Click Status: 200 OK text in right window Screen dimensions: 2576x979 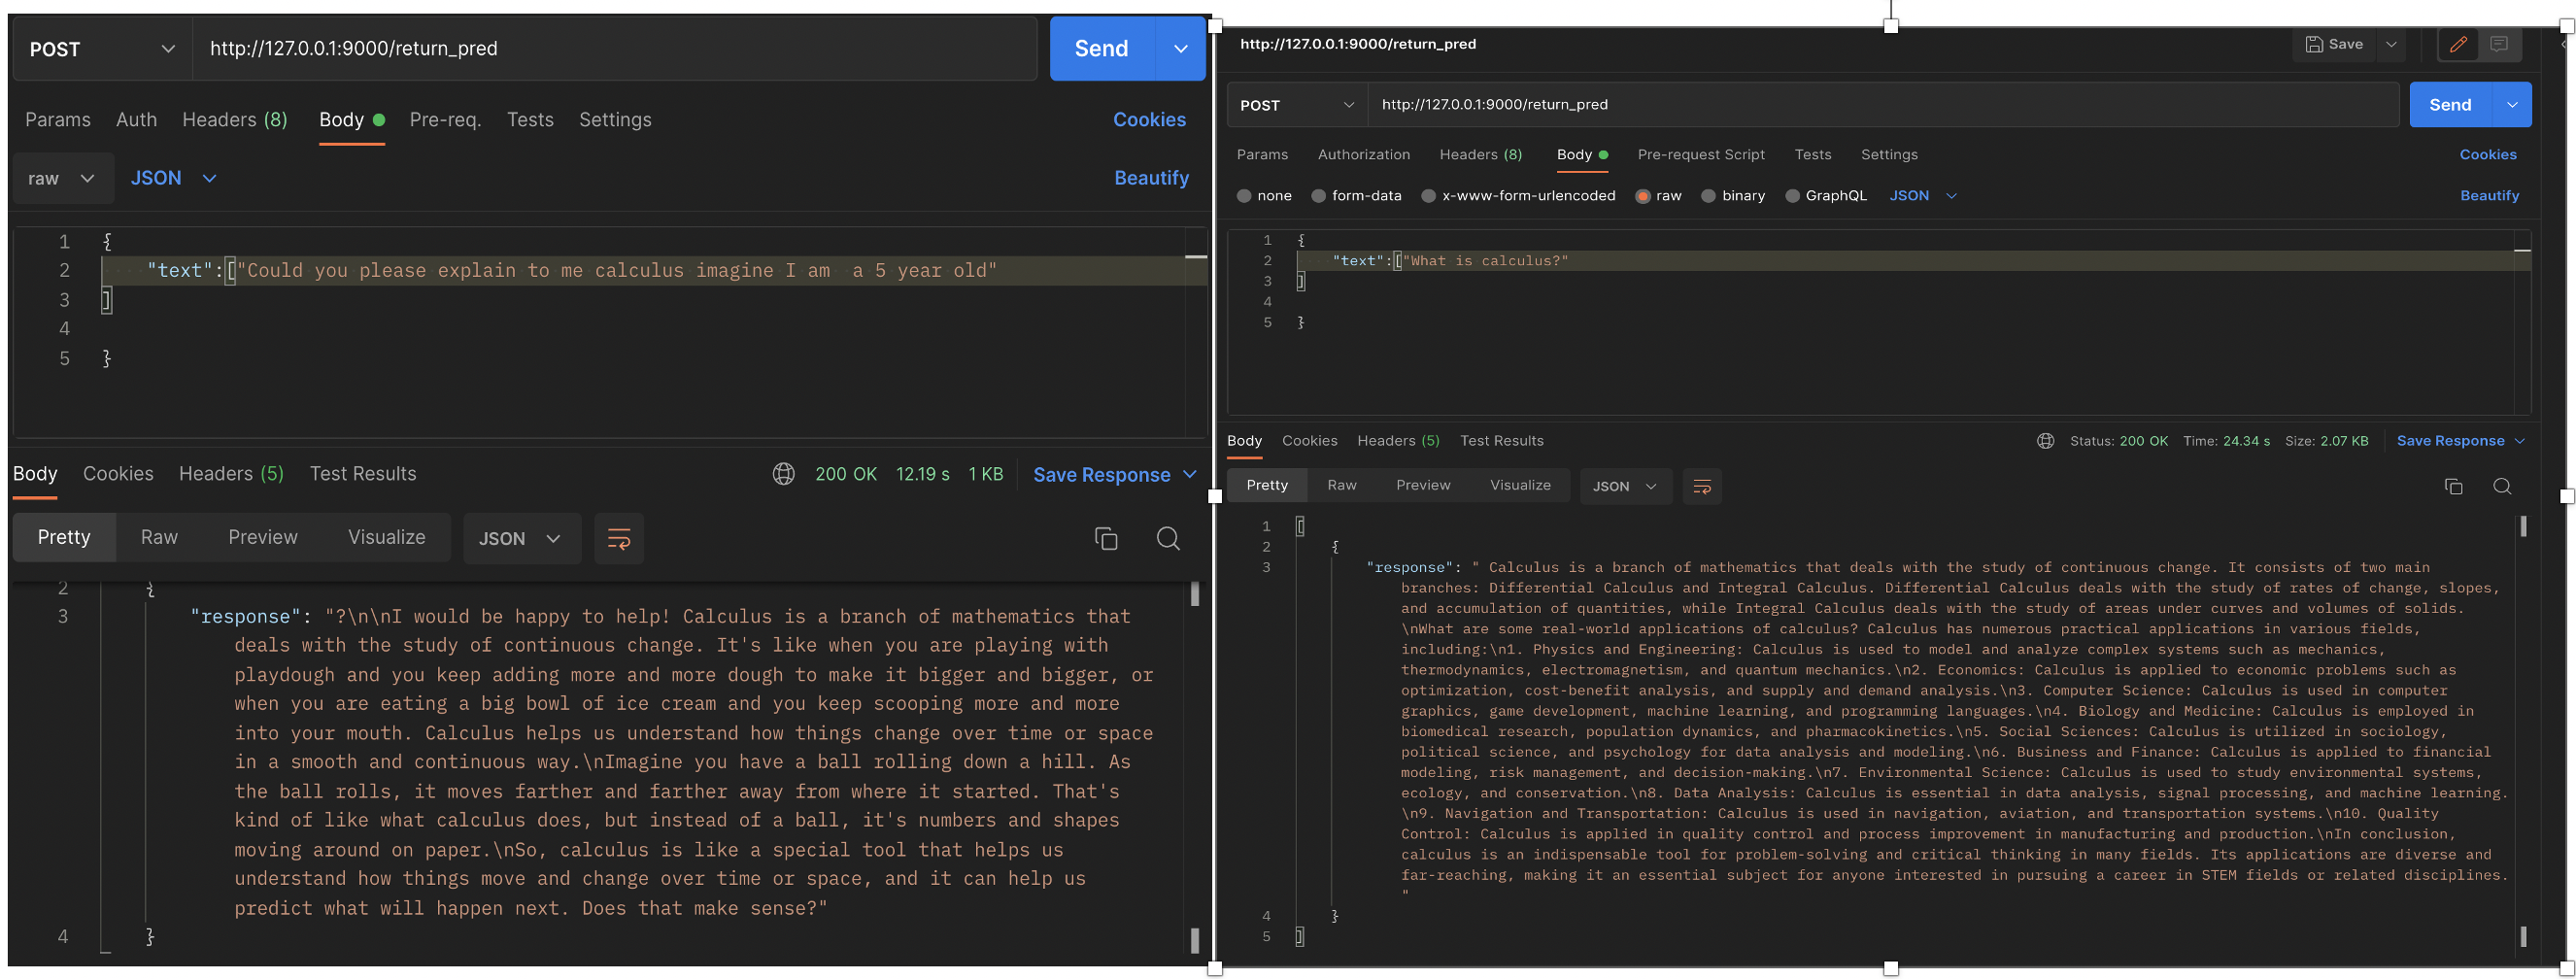tap(2119, 441)
